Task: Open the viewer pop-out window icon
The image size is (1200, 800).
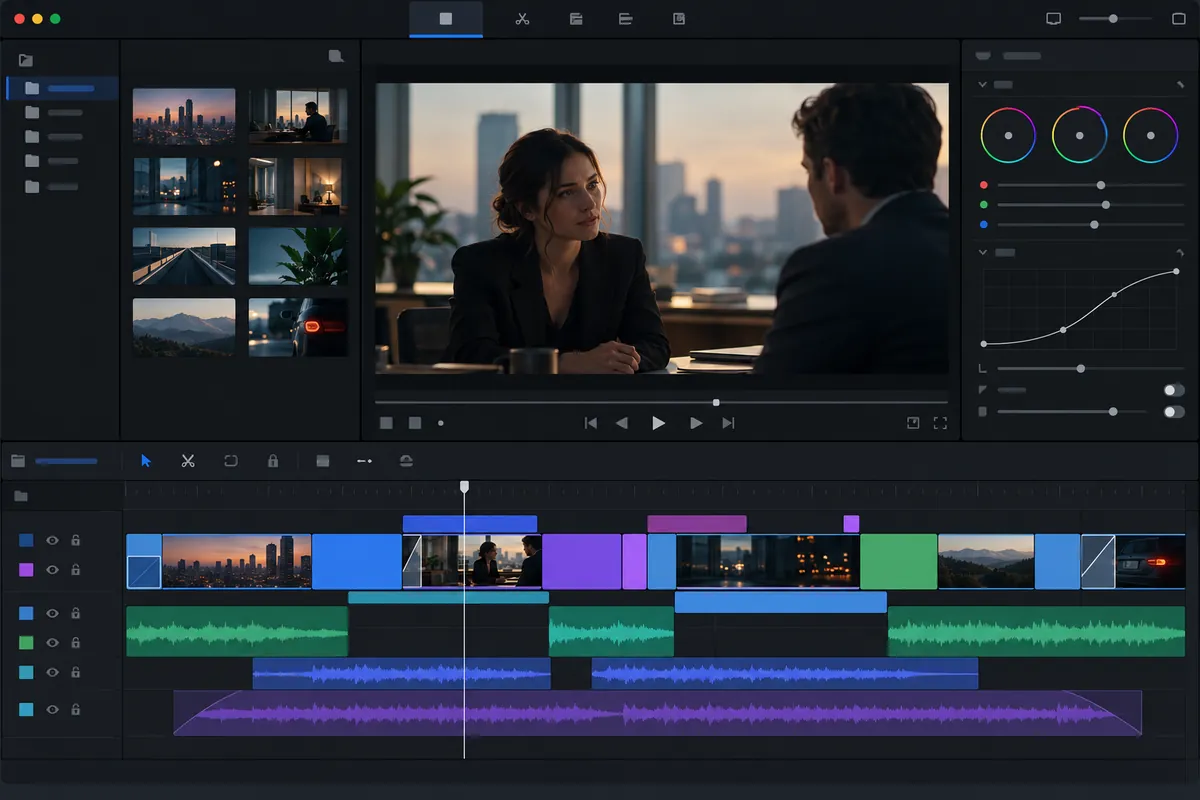Action: [912, 423]
